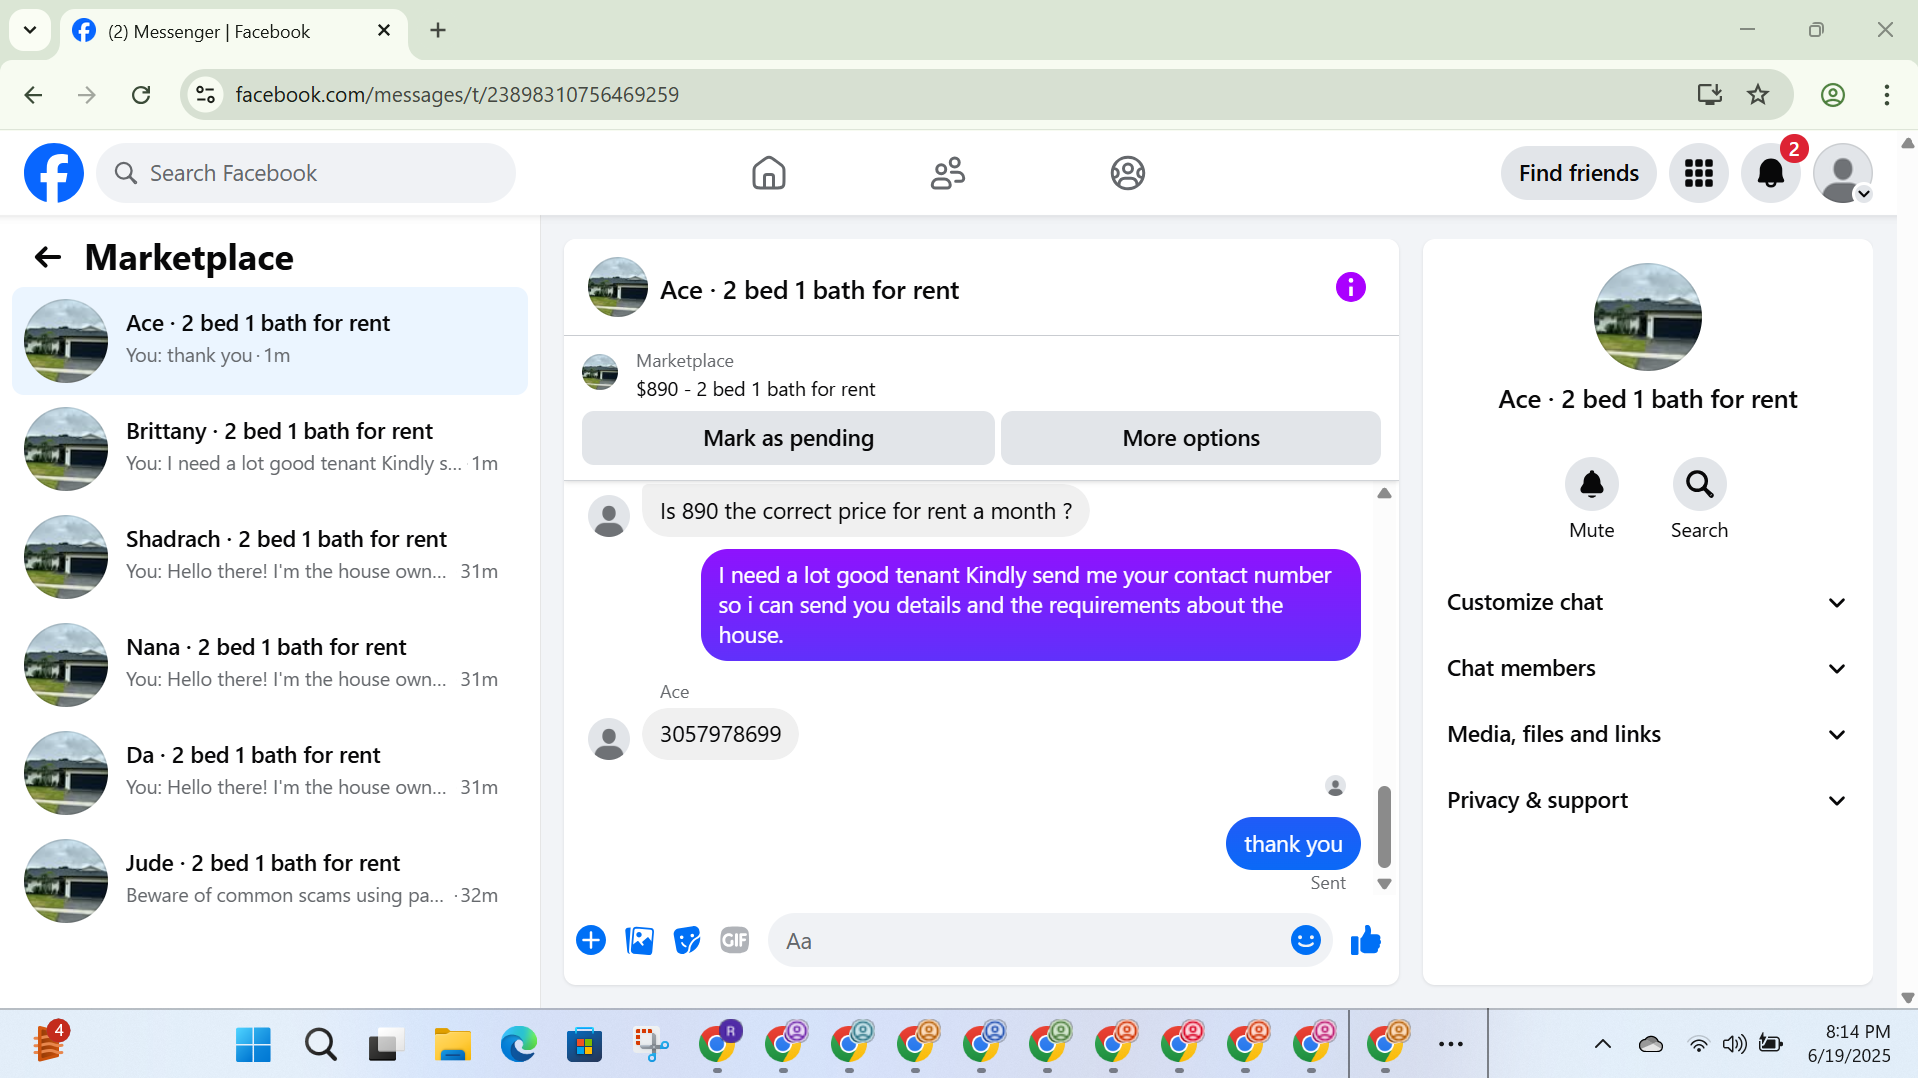Viewport: 1918px width, 1078px height.
Task: Open Windows taskbar search
Action: point(320,1044)
